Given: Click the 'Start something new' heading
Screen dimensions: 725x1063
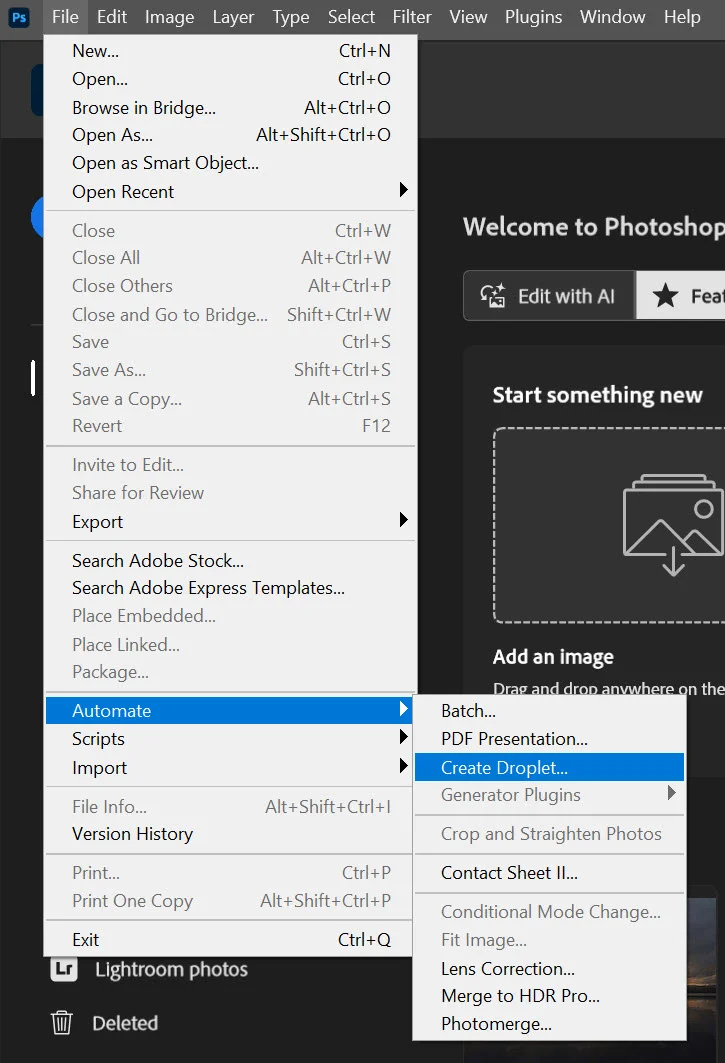Looking at the screenshot, I should point(597,395).
